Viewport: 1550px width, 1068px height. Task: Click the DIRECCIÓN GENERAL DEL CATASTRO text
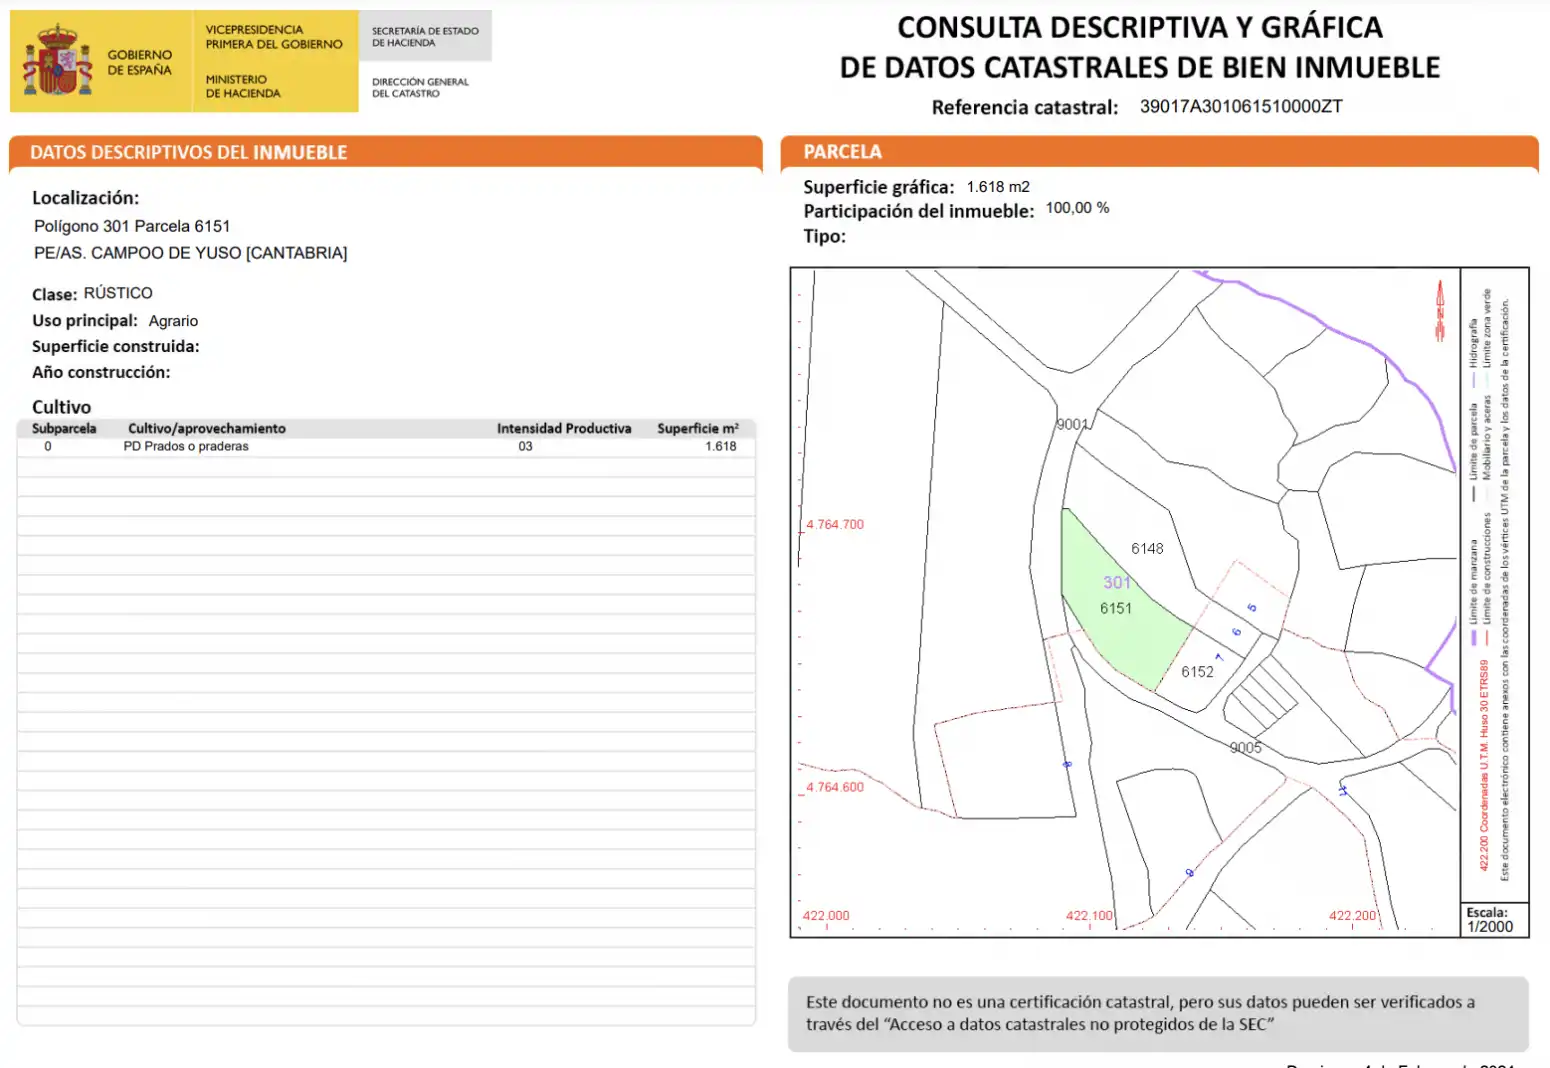point(420,87)
